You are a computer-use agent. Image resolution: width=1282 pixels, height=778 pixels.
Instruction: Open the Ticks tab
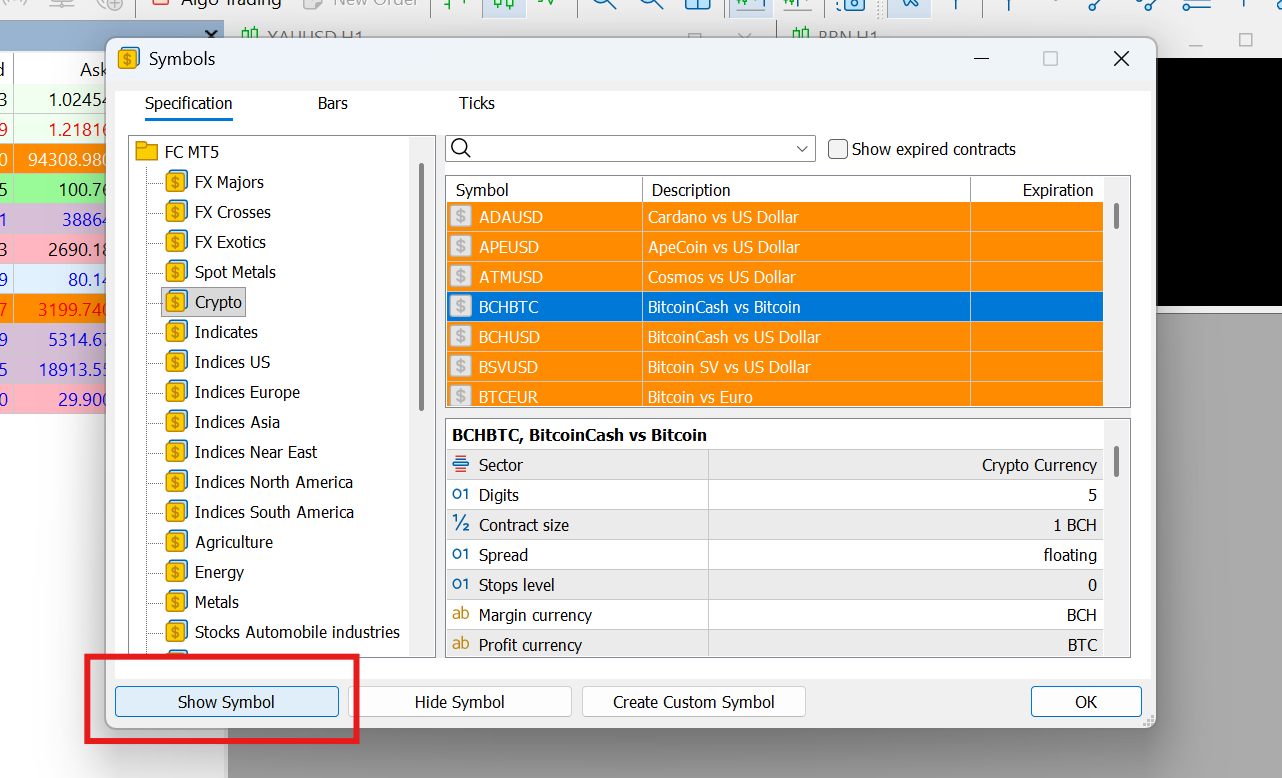[477, 103]
